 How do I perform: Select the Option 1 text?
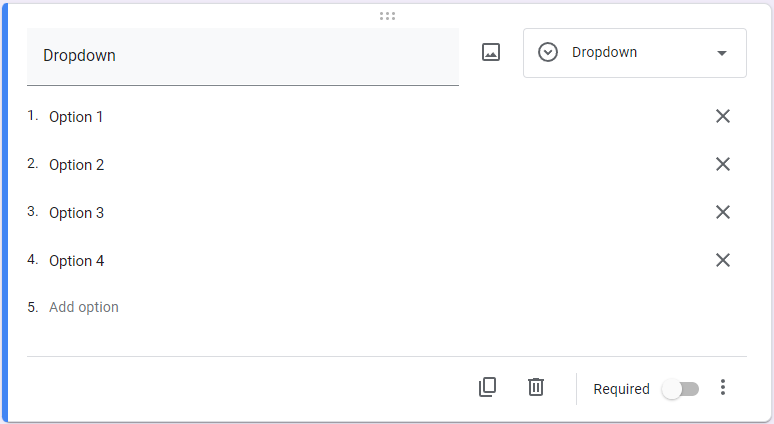click(76, 117)
